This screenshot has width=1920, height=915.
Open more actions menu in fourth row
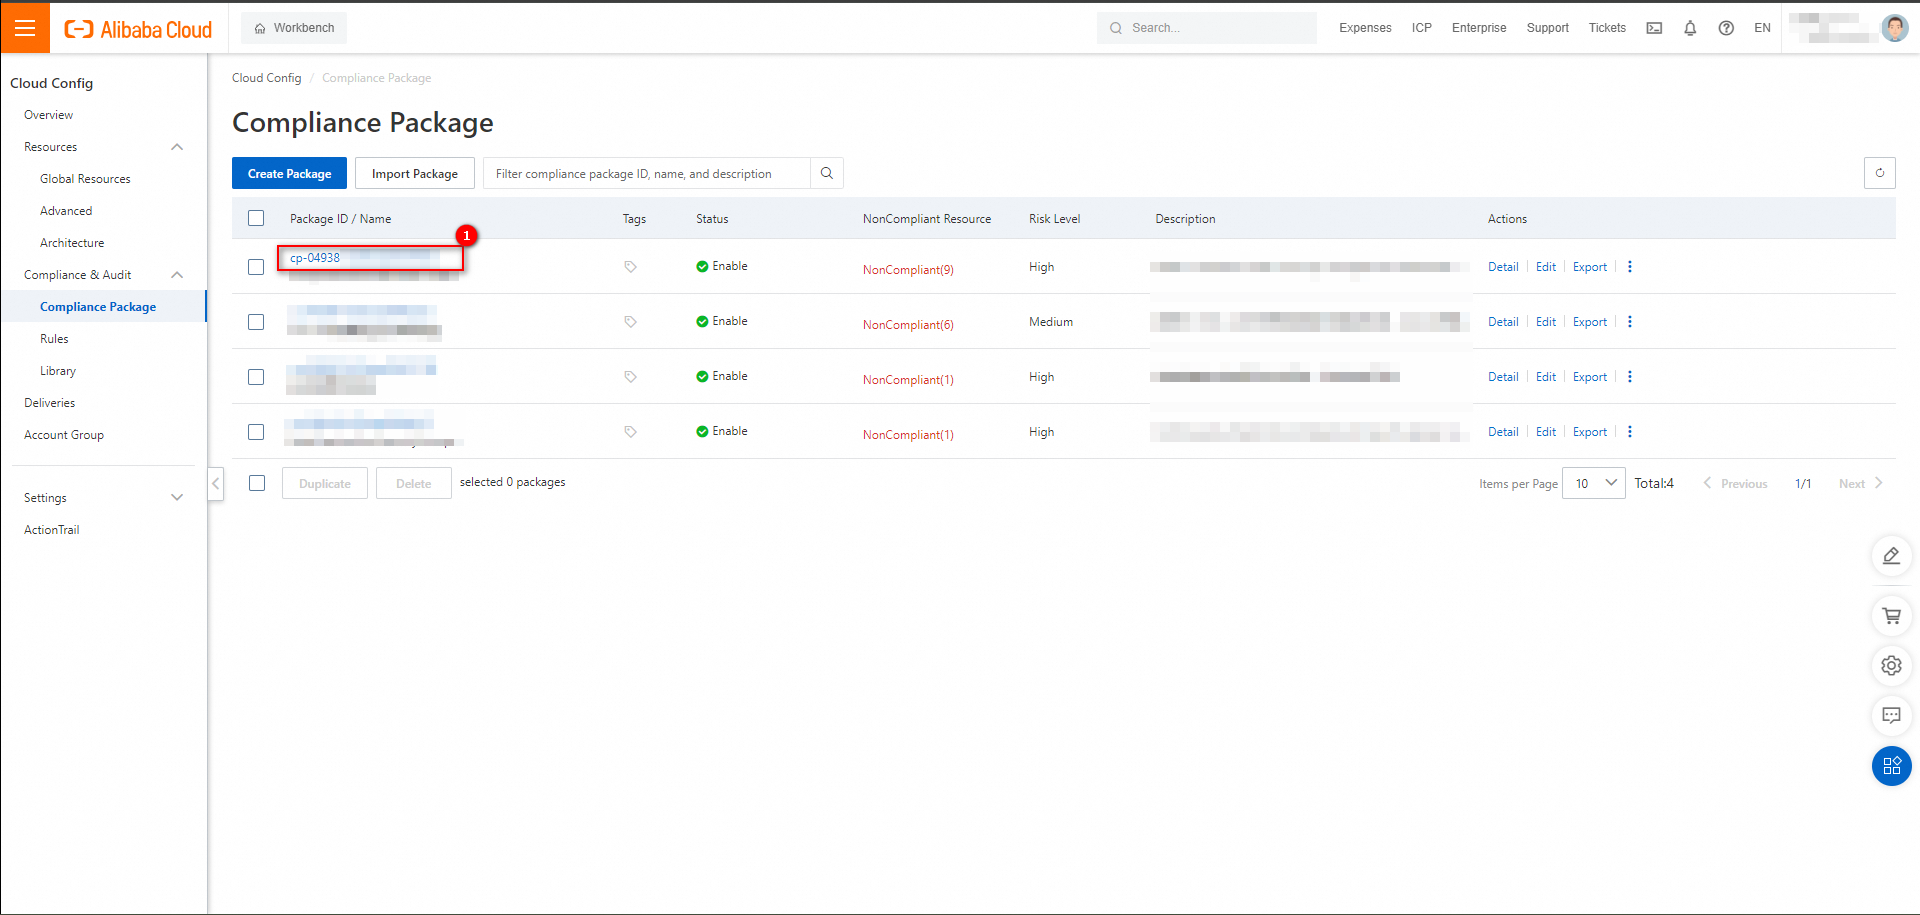(1630, 432)
